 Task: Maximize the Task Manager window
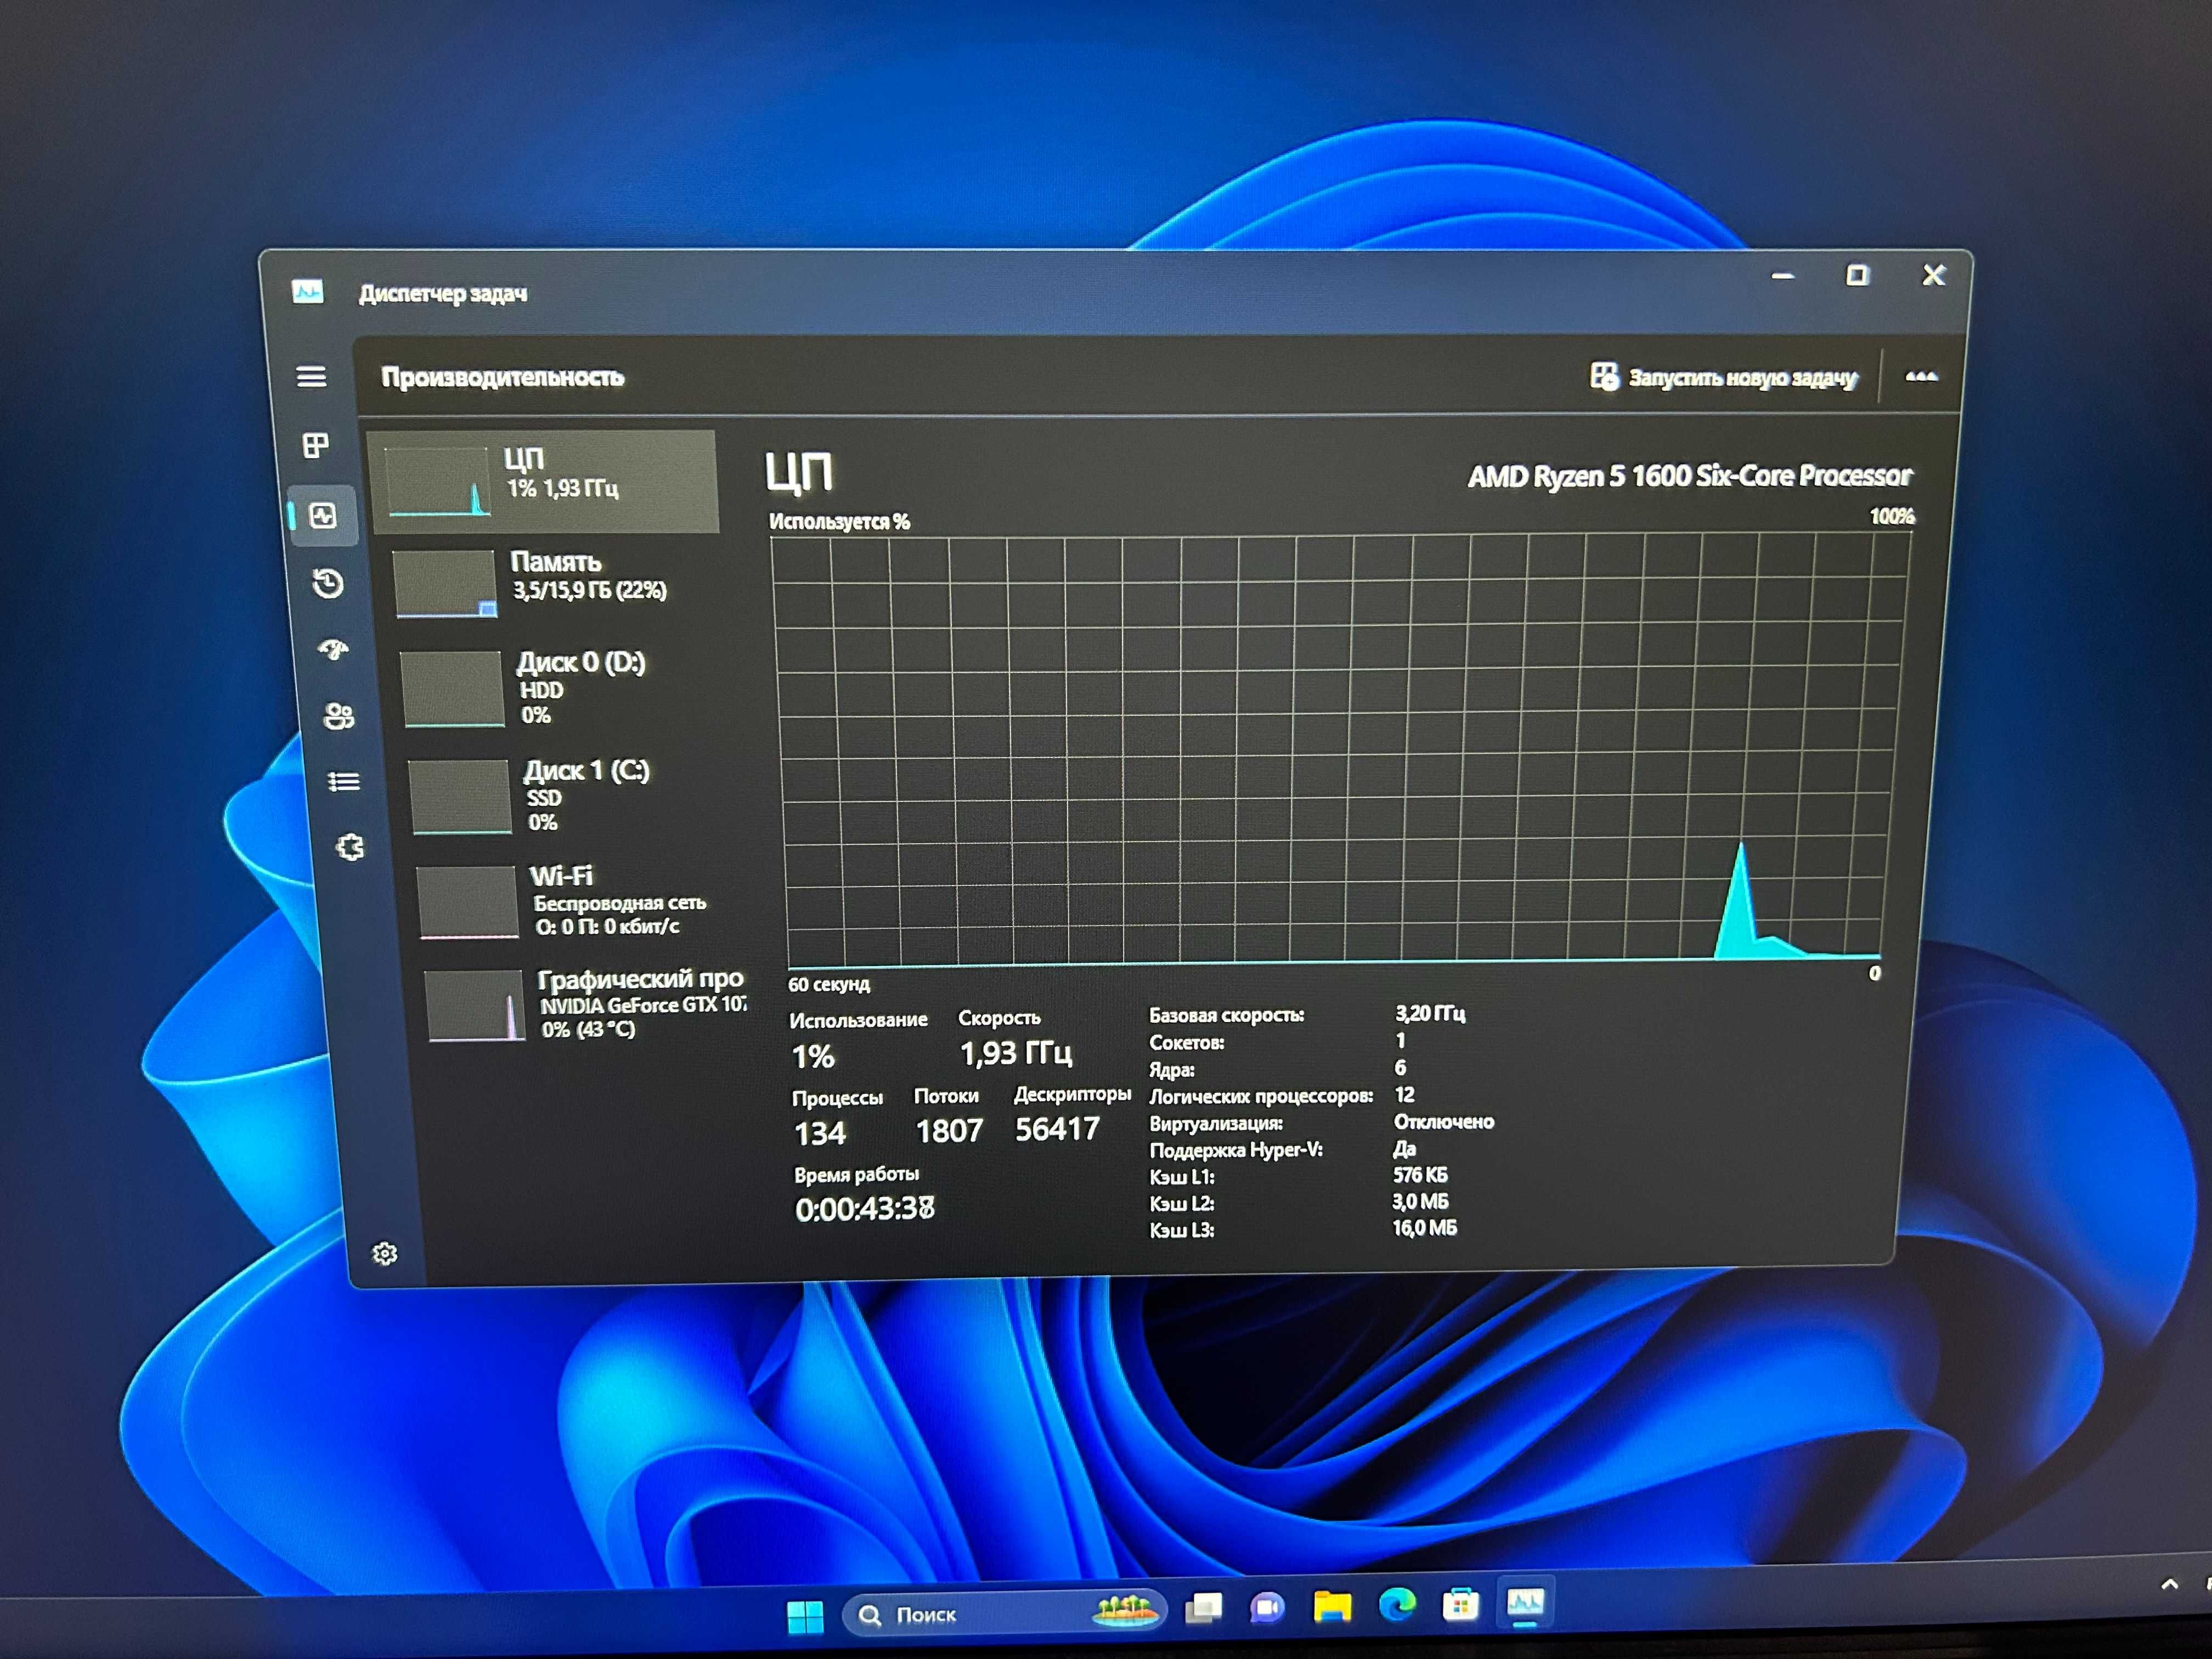[1858, 275]
